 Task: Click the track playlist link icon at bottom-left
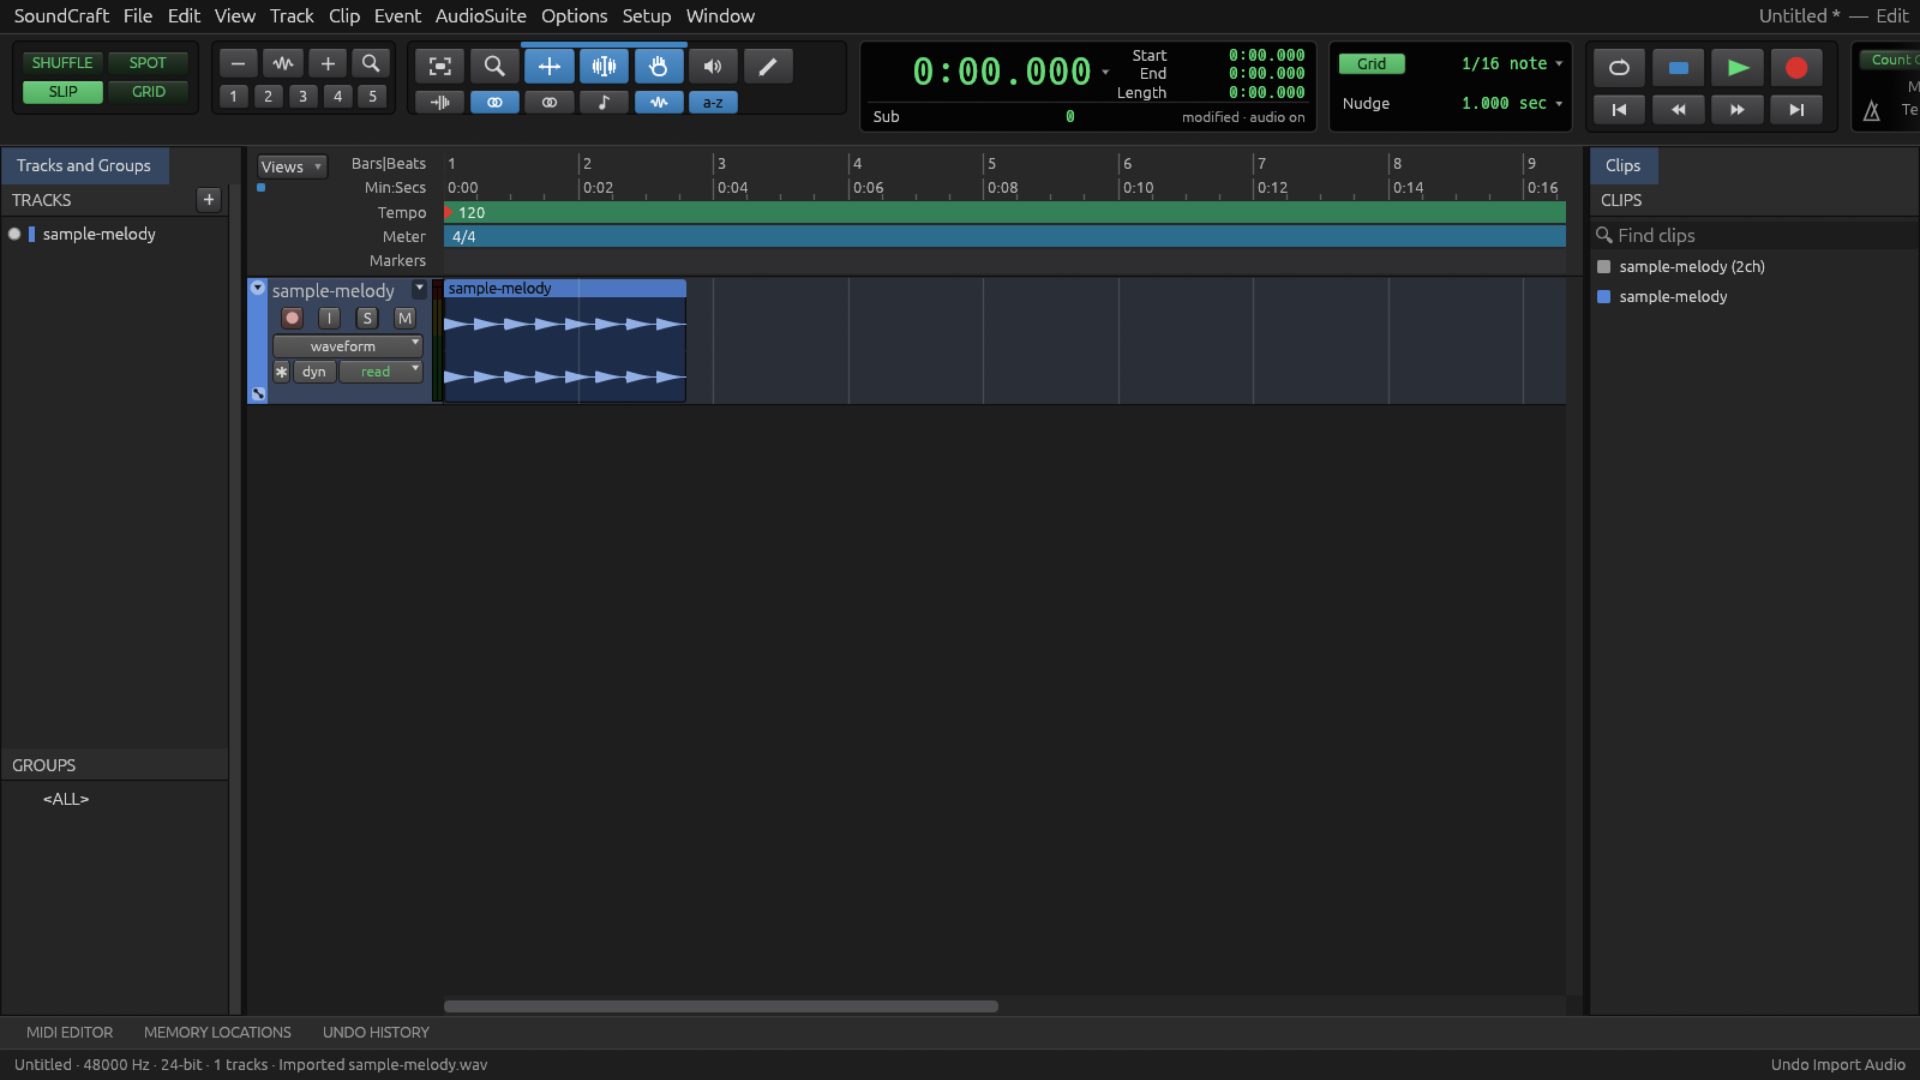click(258, 394)
